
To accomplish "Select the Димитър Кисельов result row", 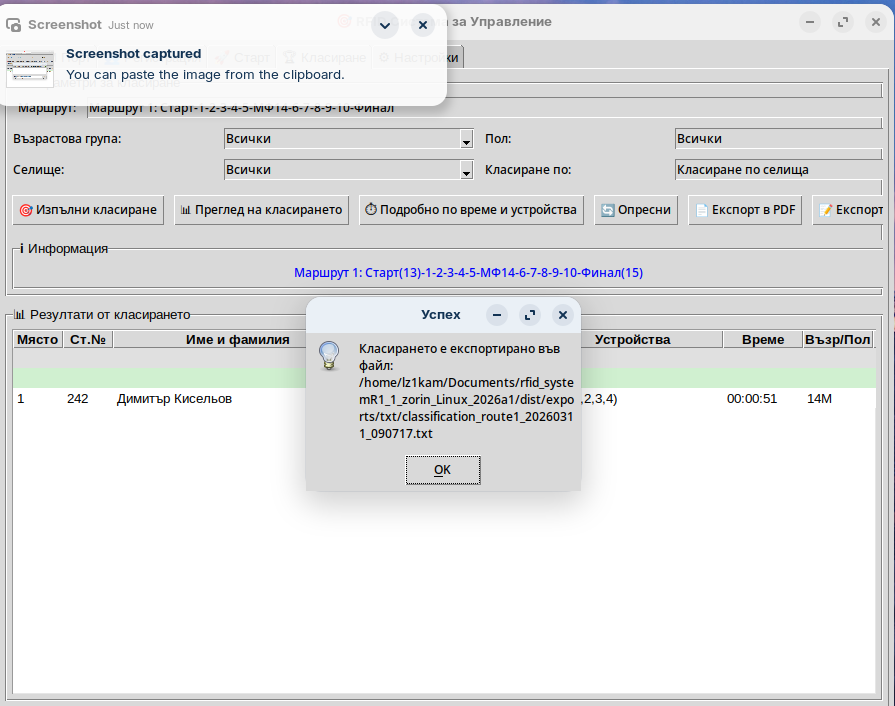I will click(x=174, y=399).
